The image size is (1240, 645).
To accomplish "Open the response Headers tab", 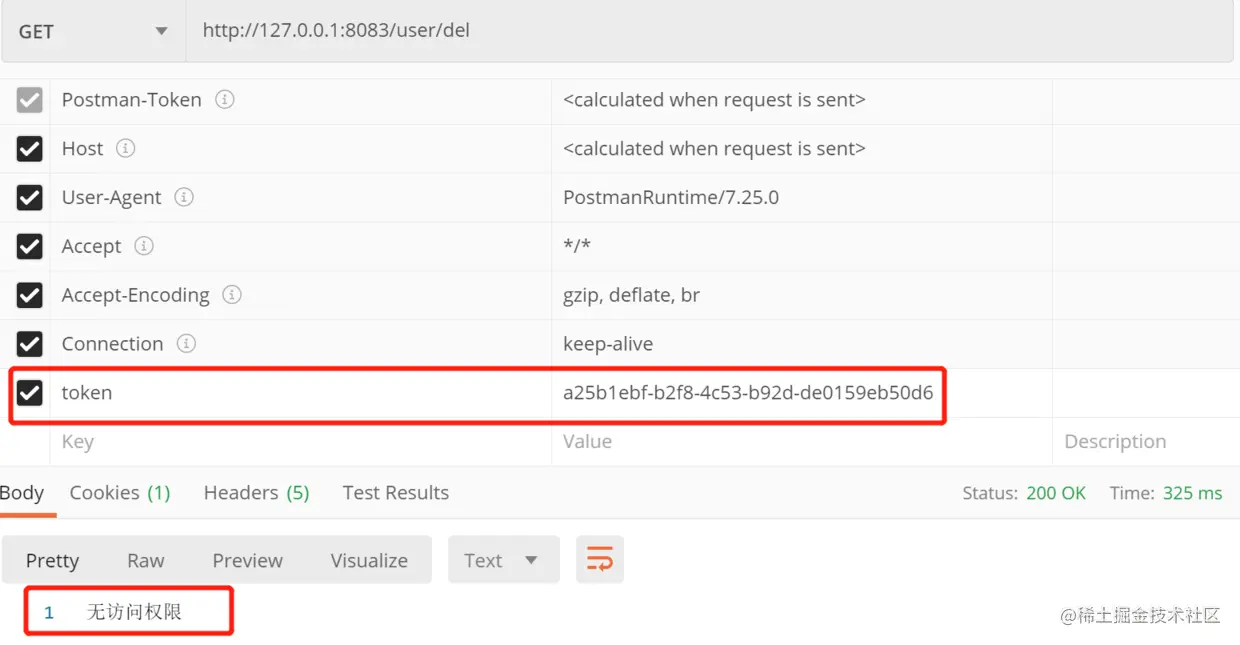I will point(256,493).
